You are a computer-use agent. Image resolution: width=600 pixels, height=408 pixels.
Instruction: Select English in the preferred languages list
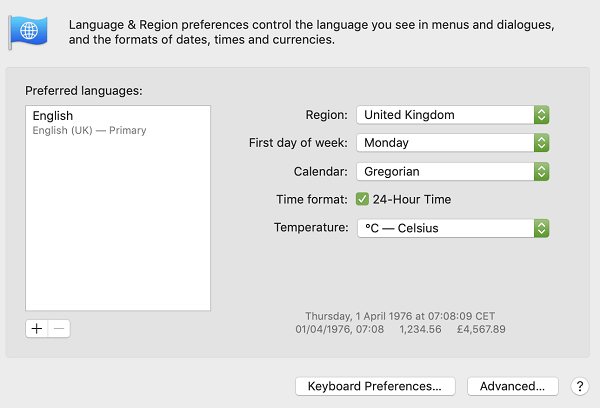[x=53, y=116]
